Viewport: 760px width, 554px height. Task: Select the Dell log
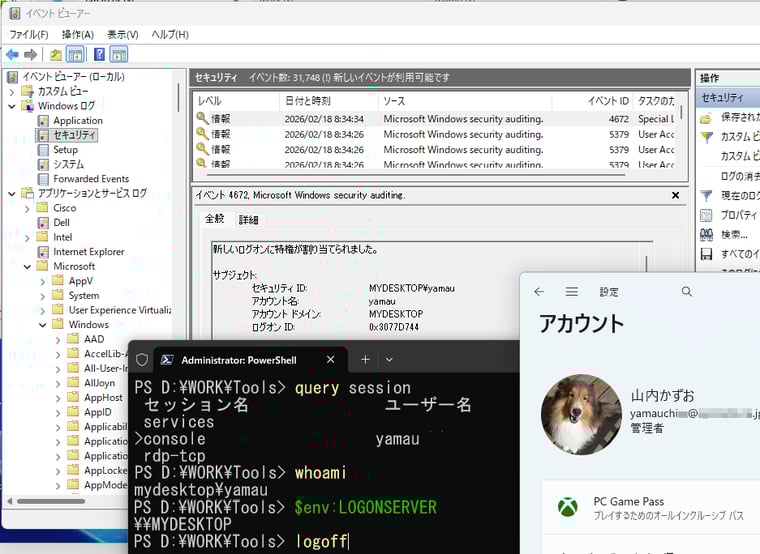[61, 222]
